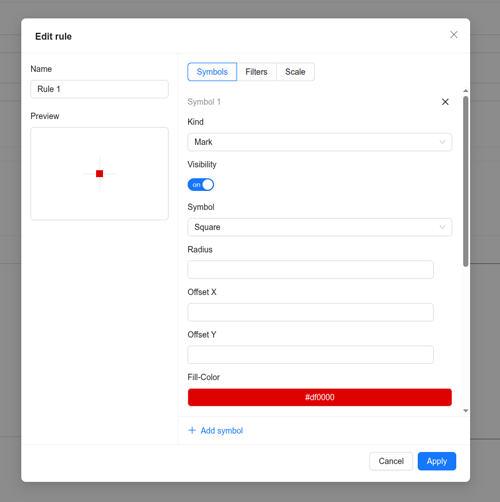Switch to the Filters tab
The width and height of the screenshot is (500, 502).
pyautogui.click(x=256, y=72)
